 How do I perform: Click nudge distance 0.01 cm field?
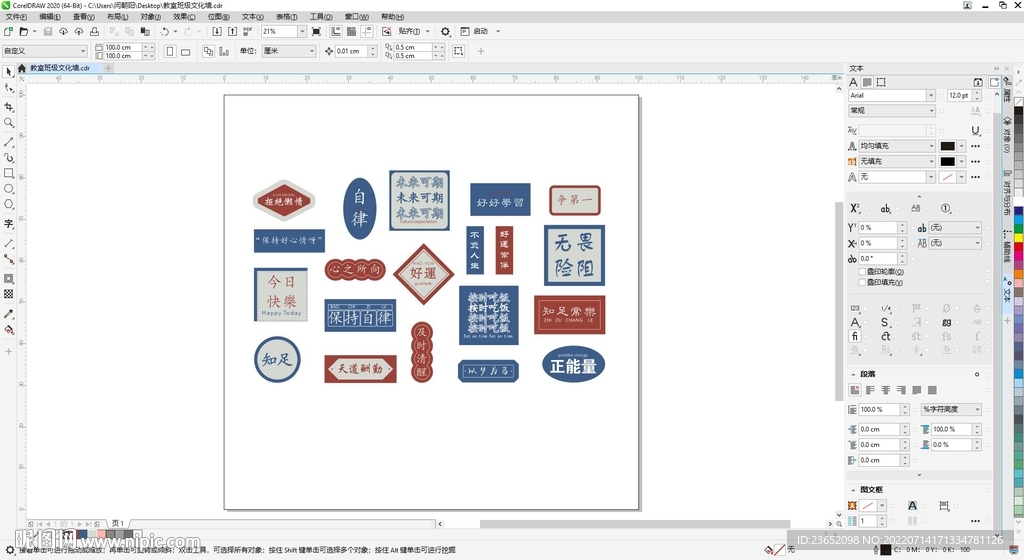pyautogui.click(x=351, y=51)
